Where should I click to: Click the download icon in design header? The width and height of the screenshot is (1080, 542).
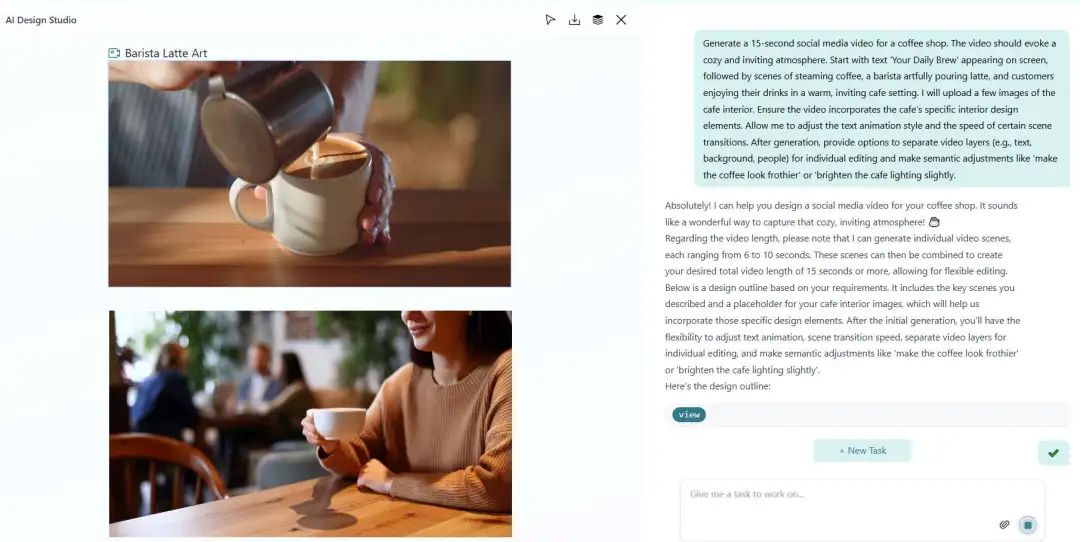click(x=574, y=20)
